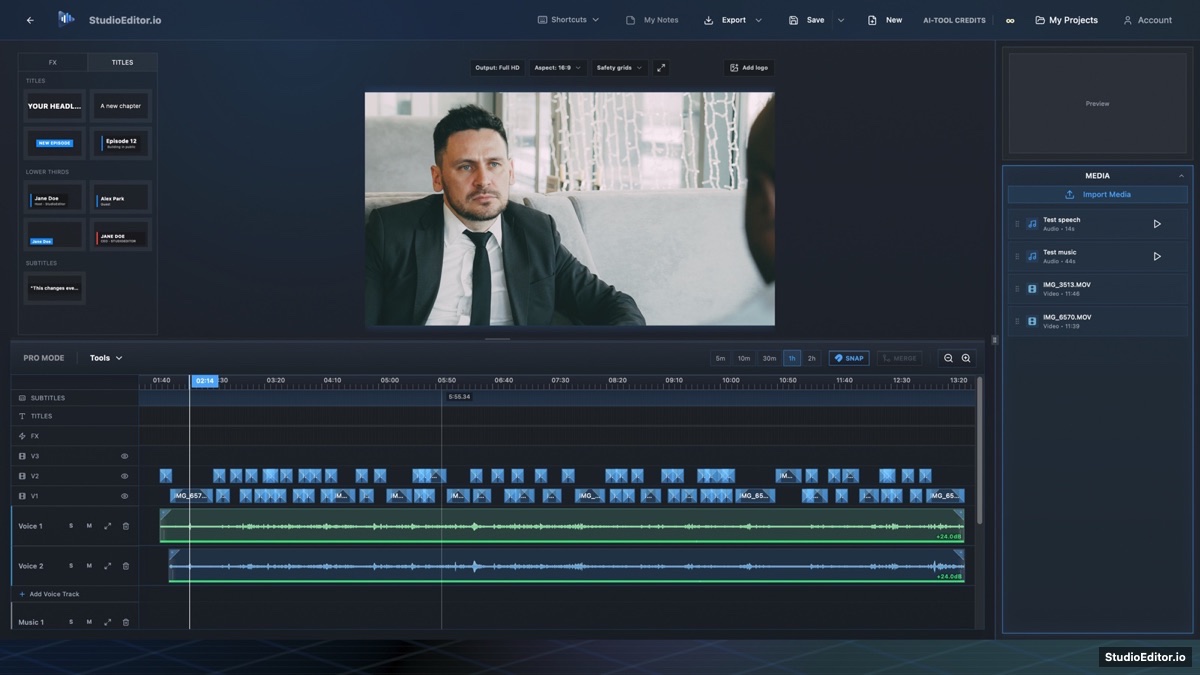Choose the Alex Park lower third
This screenshot has width=1200, height=675.
tap(121, 198)
